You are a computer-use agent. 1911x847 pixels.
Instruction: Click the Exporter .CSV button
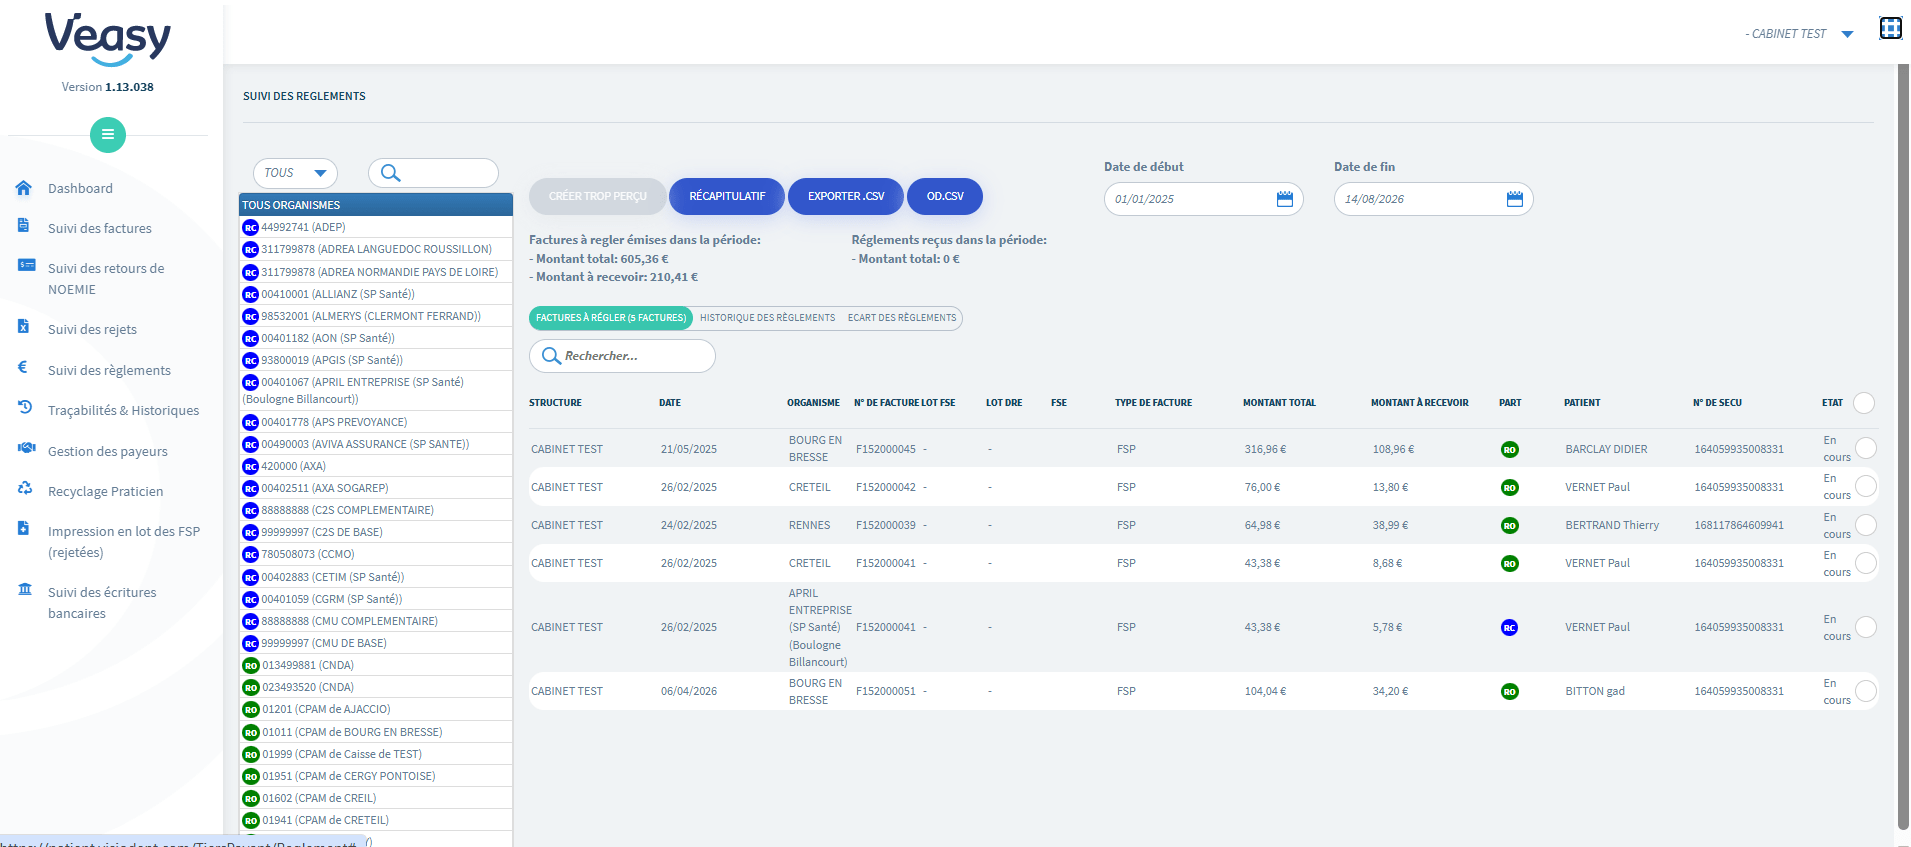[x=846, y=196]
